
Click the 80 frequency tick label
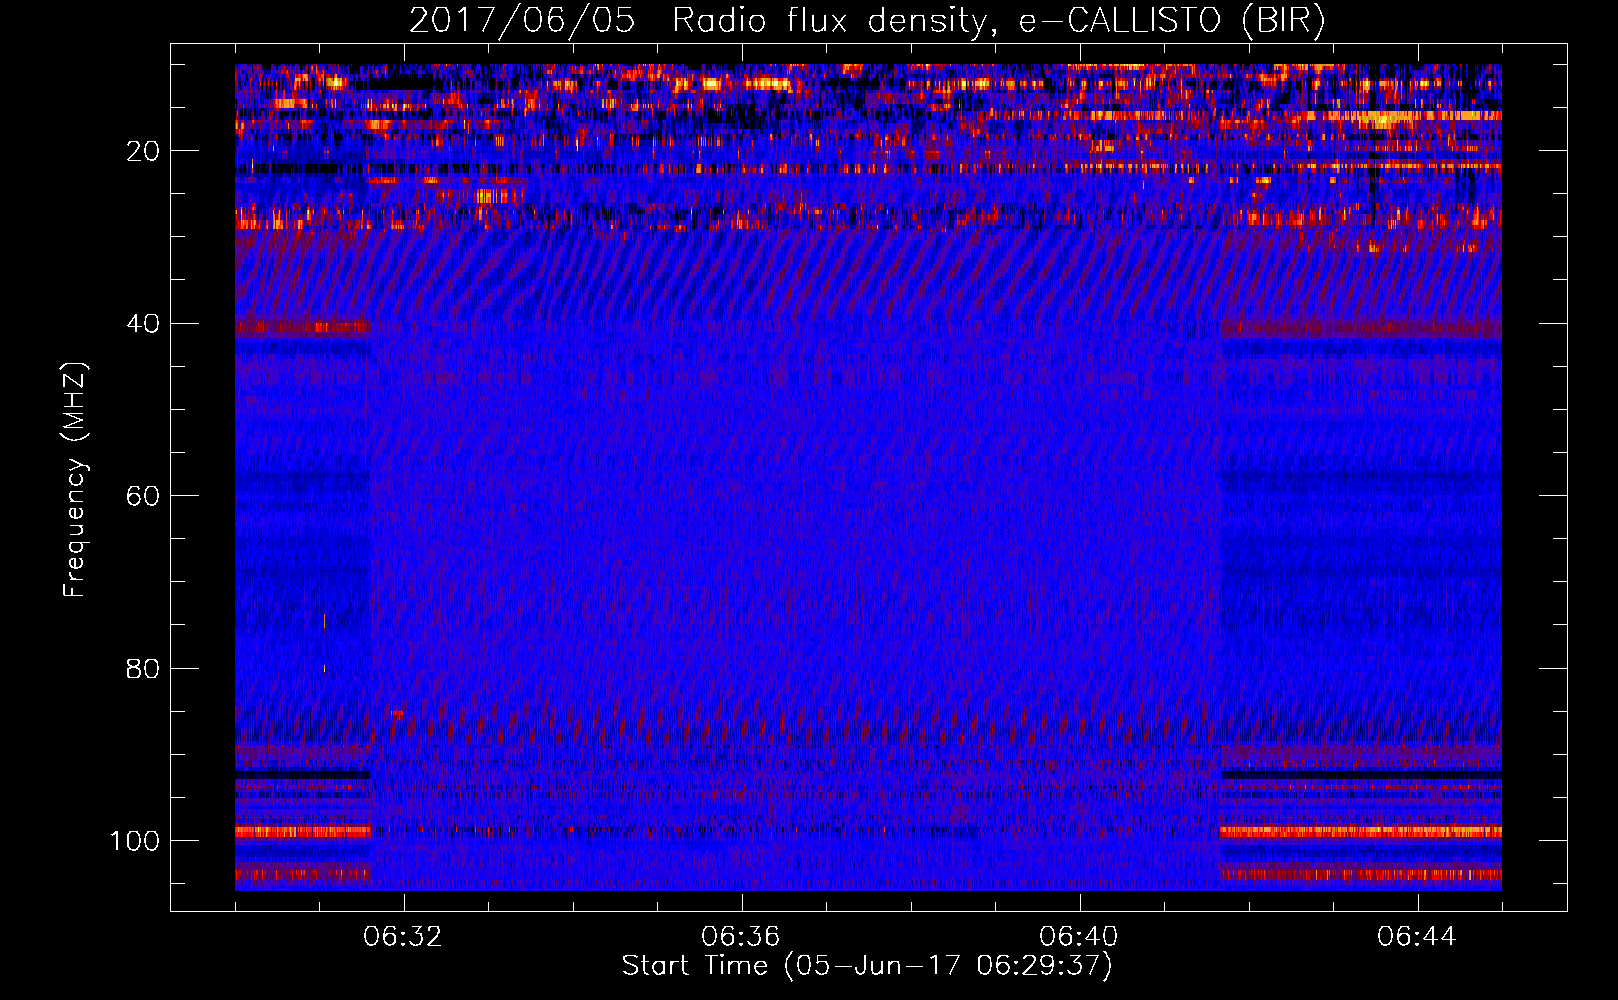[x=144, y=668]
